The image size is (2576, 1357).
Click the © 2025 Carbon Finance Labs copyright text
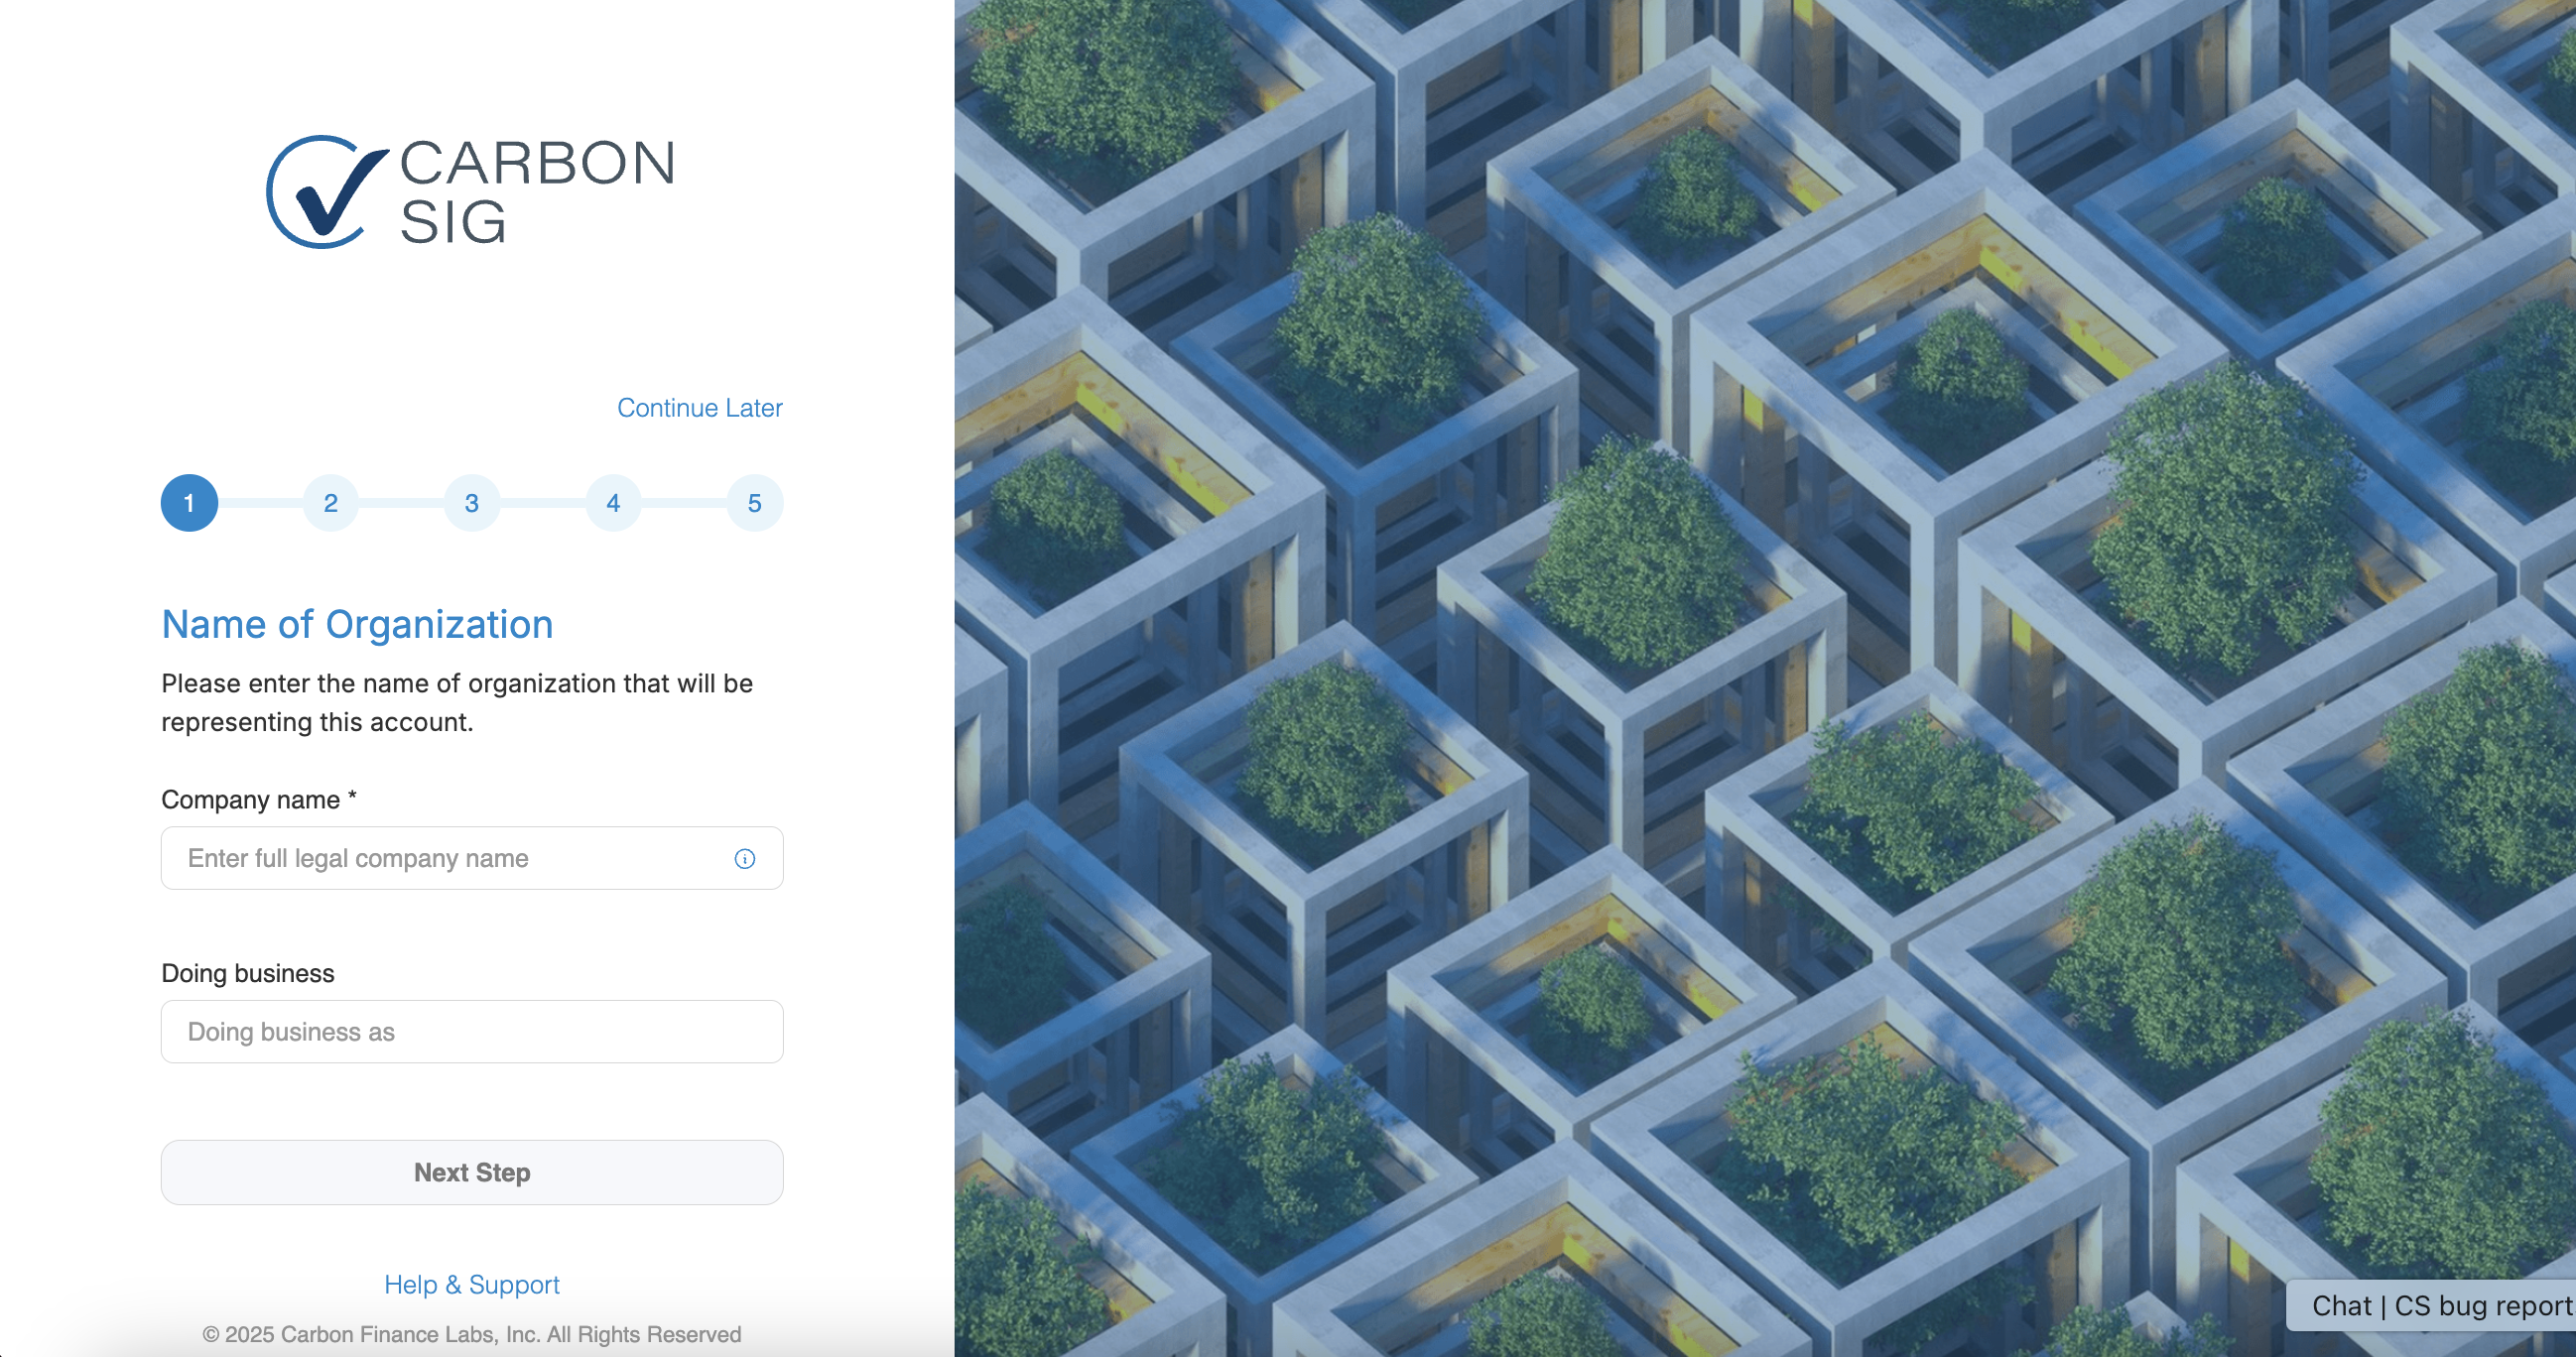(x=472, y=1334)
